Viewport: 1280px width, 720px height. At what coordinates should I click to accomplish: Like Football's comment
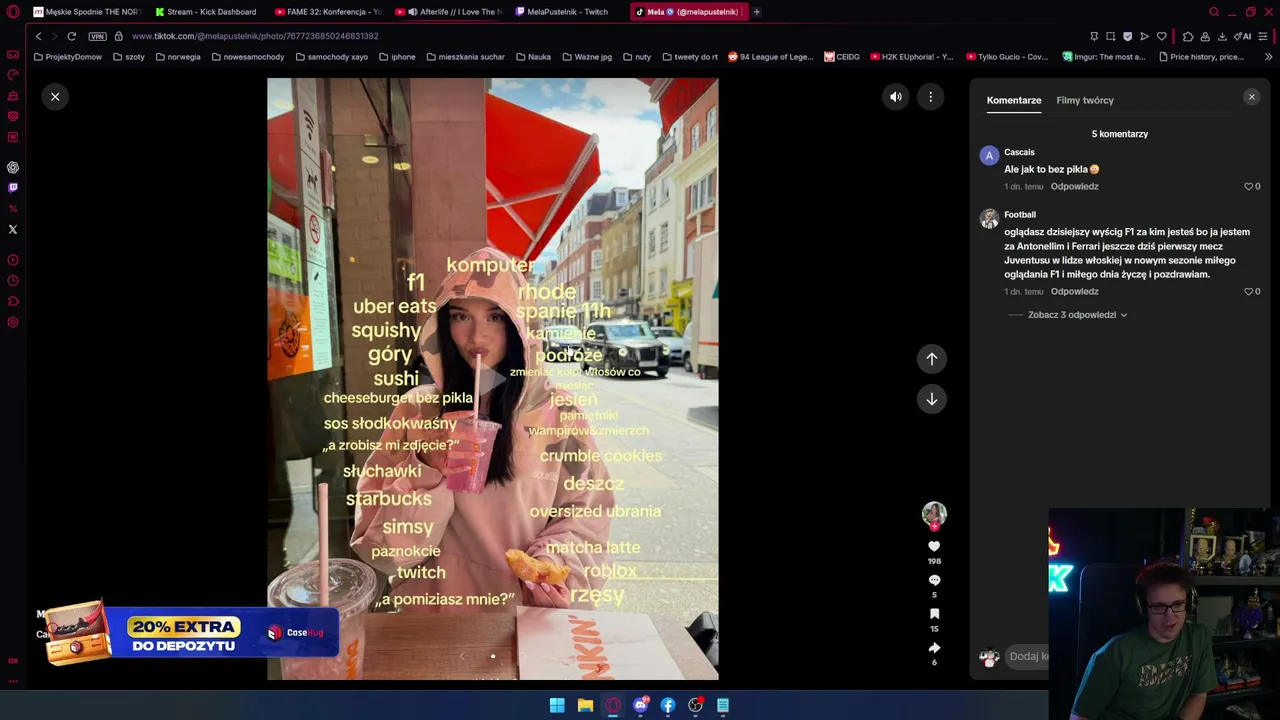tap(1248, 291)
